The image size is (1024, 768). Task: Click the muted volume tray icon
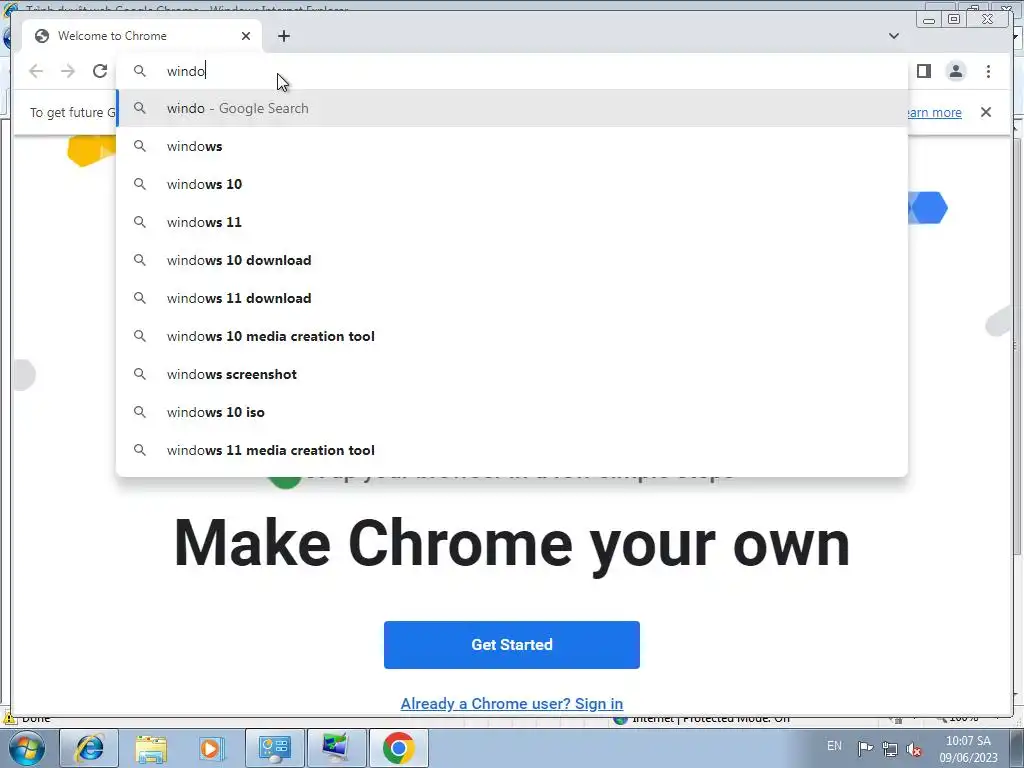914,750
